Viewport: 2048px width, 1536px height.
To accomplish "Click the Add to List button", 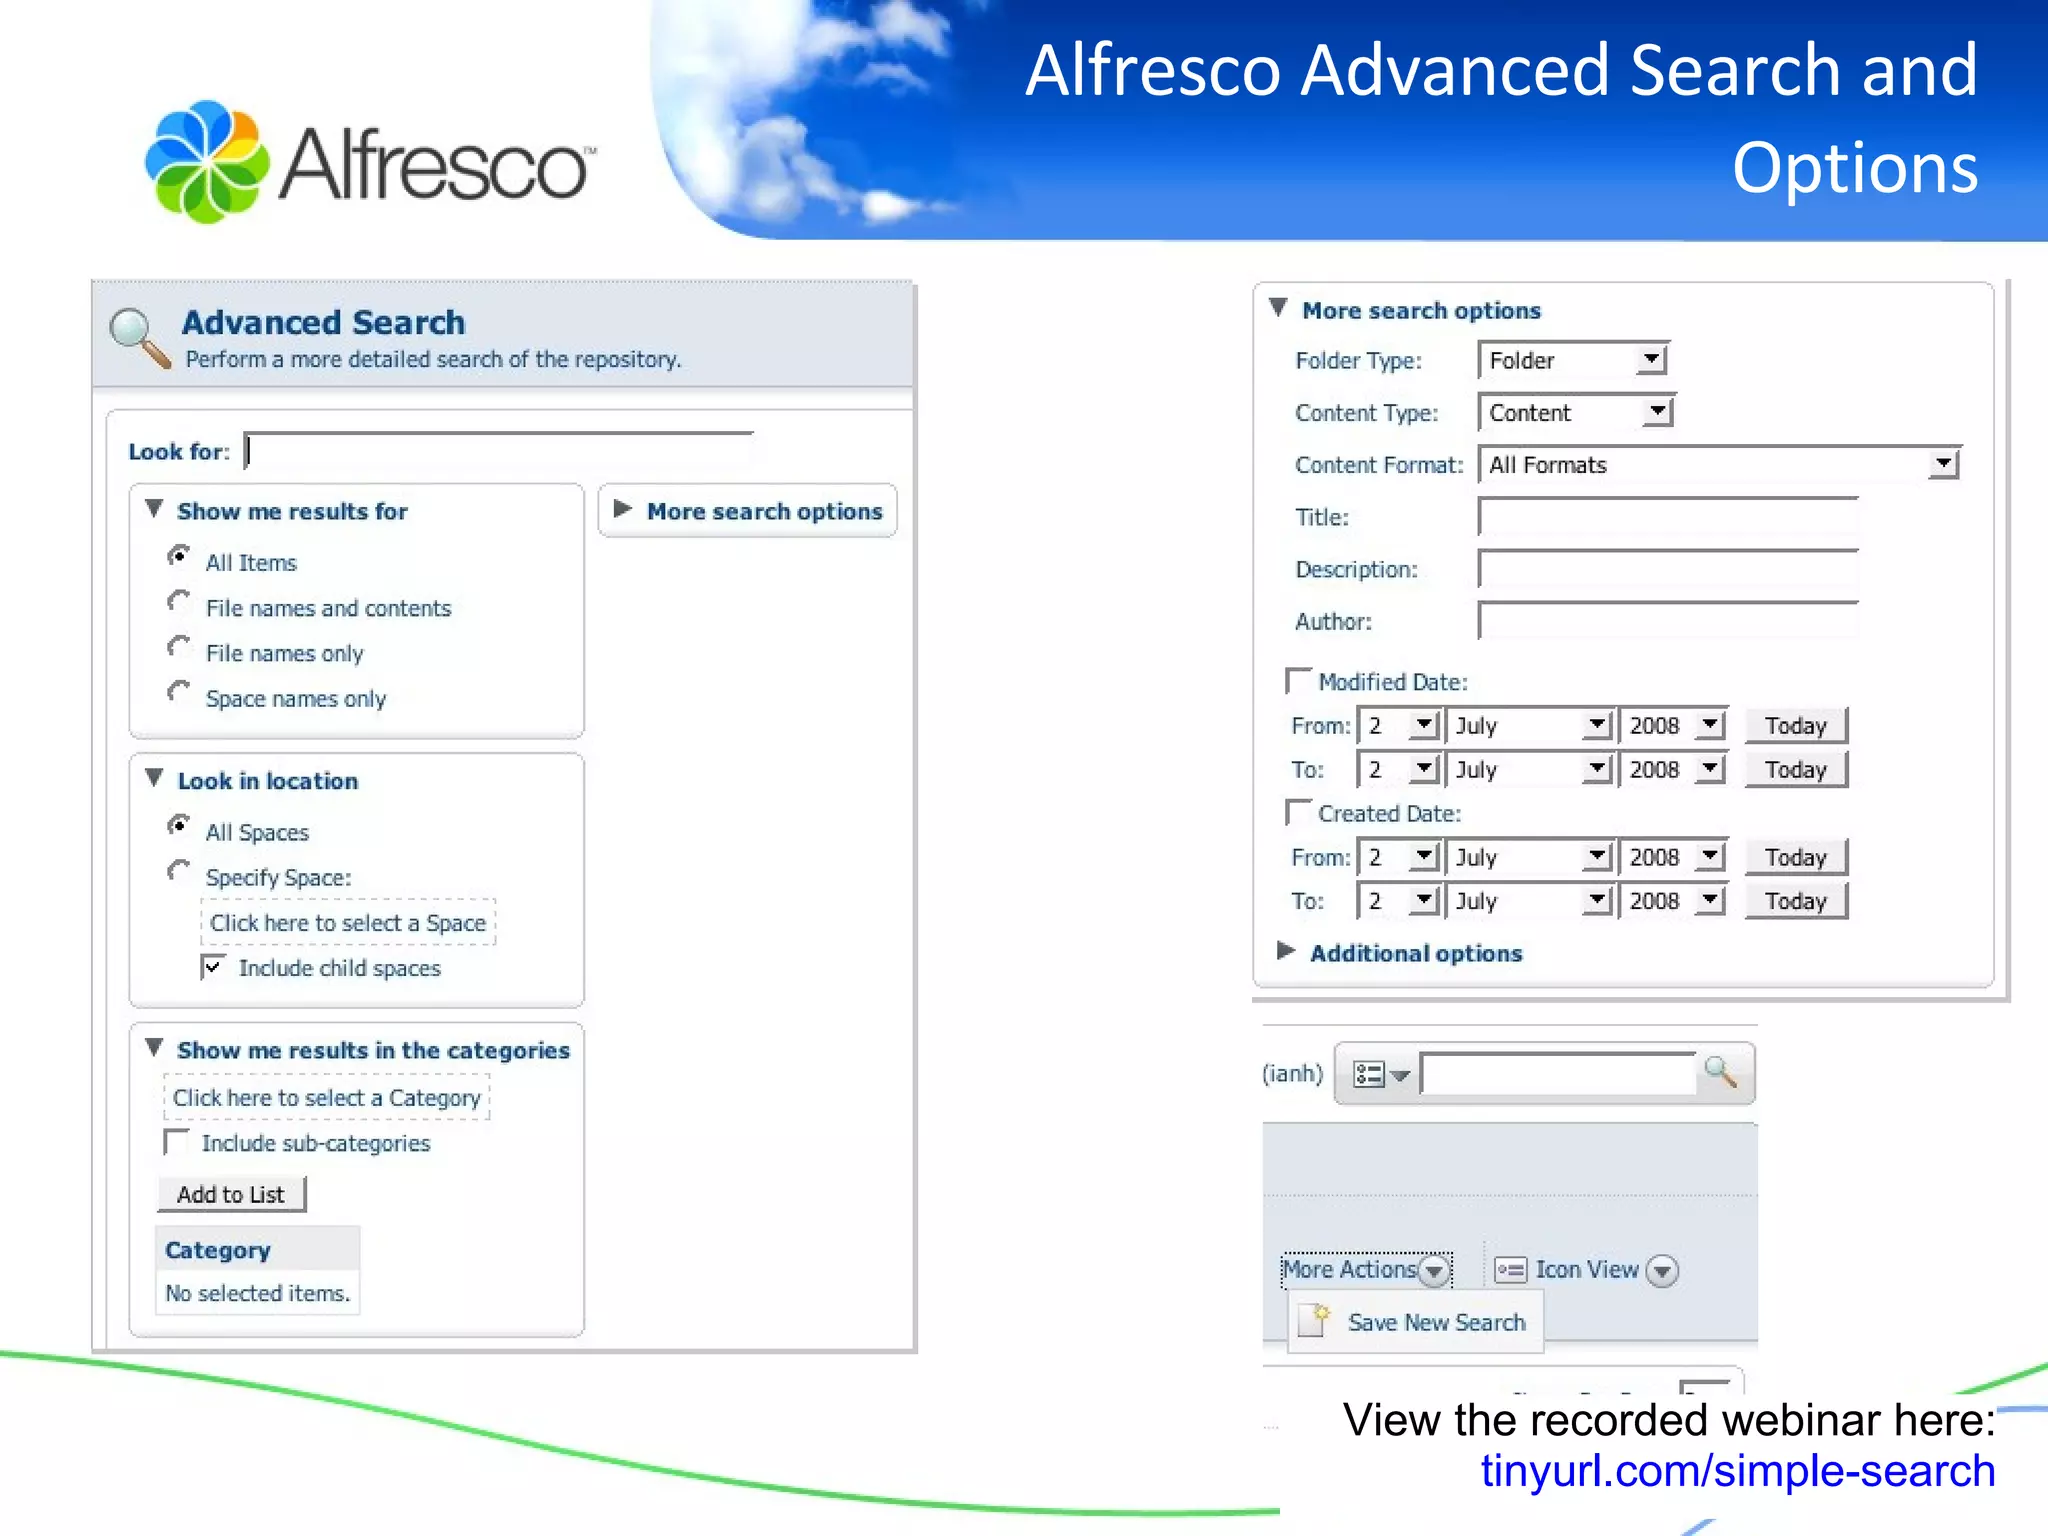I will 231,1194.
